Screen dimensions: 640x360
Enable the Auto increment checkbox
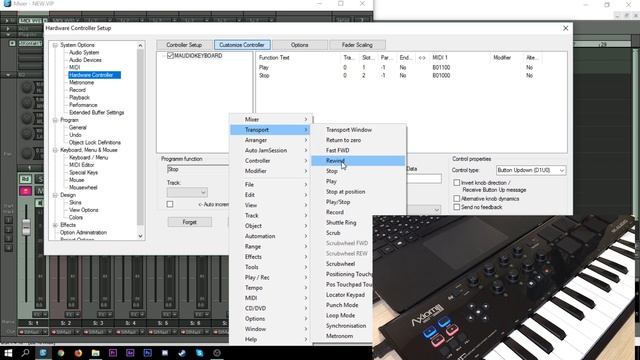point(170,204)
